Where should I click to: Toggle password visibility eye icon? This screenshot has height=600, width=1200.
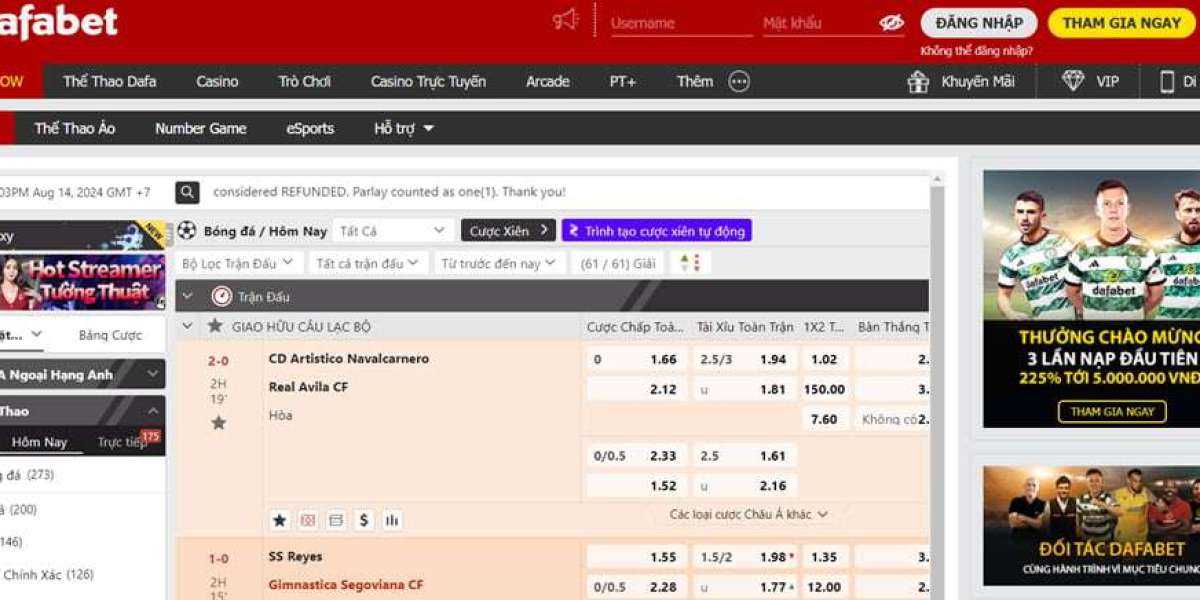(891, 22)
